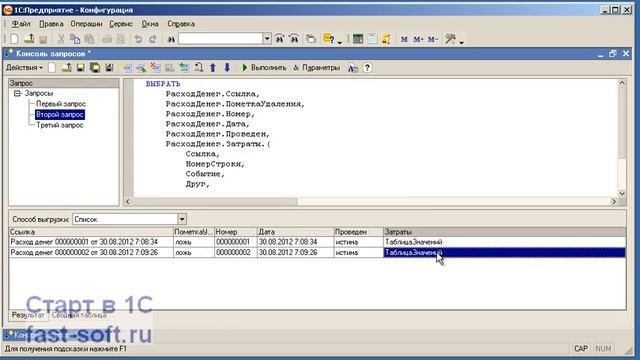Screen dimensions: 640x360
Task: Open the Действия dropdown menu
Action: pyautogui.click(x=24, y=68)
